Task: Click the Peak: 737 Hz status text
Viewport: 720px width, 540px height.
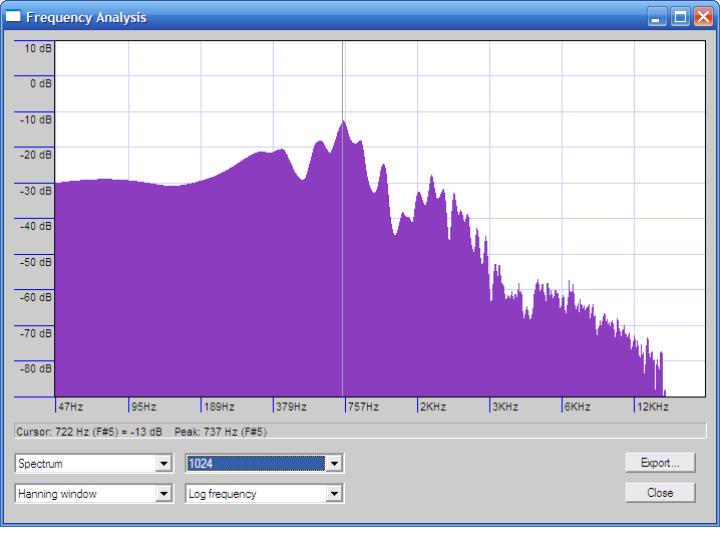Action: [220, 432]
